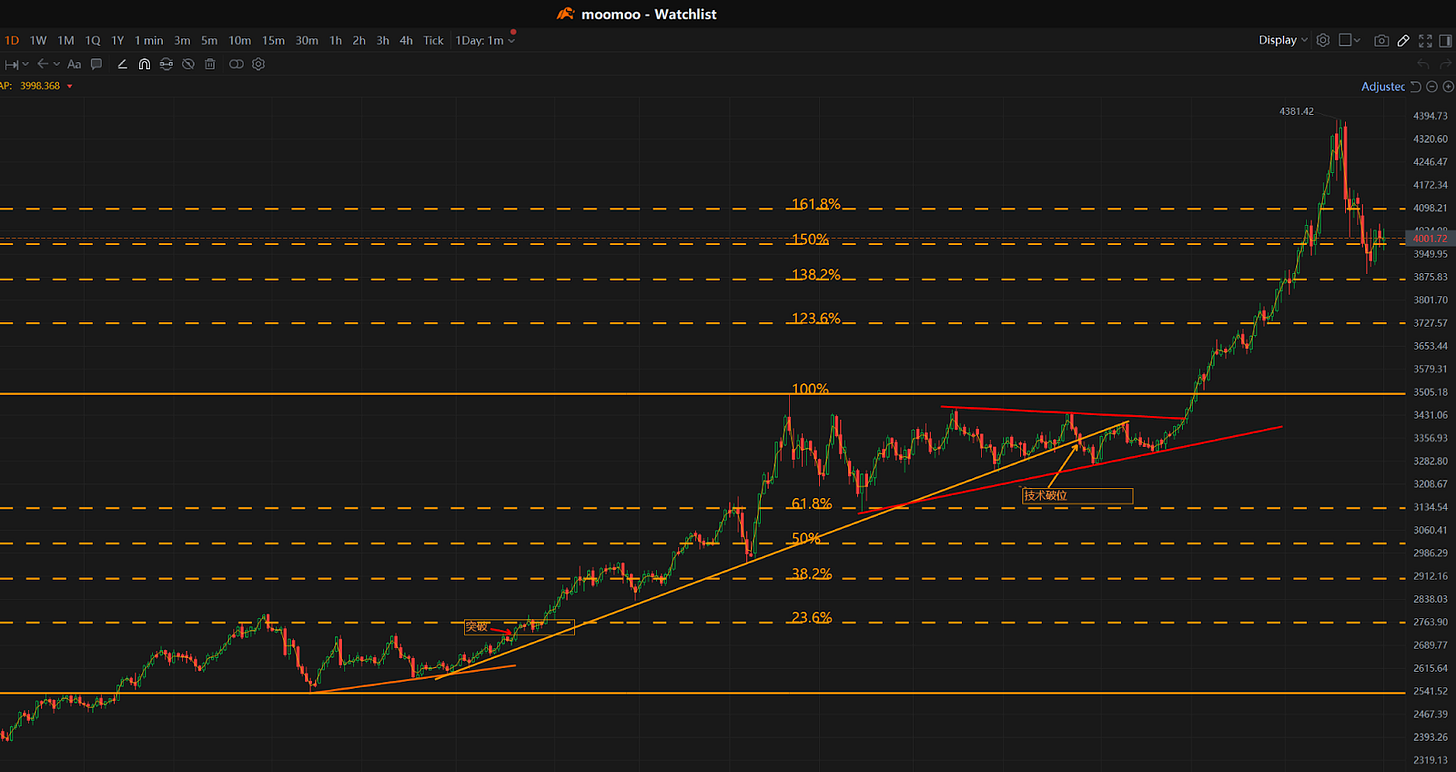This screenshot has height=772, width=1456.
Task: Select the 4h interval
Action: [406, 40]
